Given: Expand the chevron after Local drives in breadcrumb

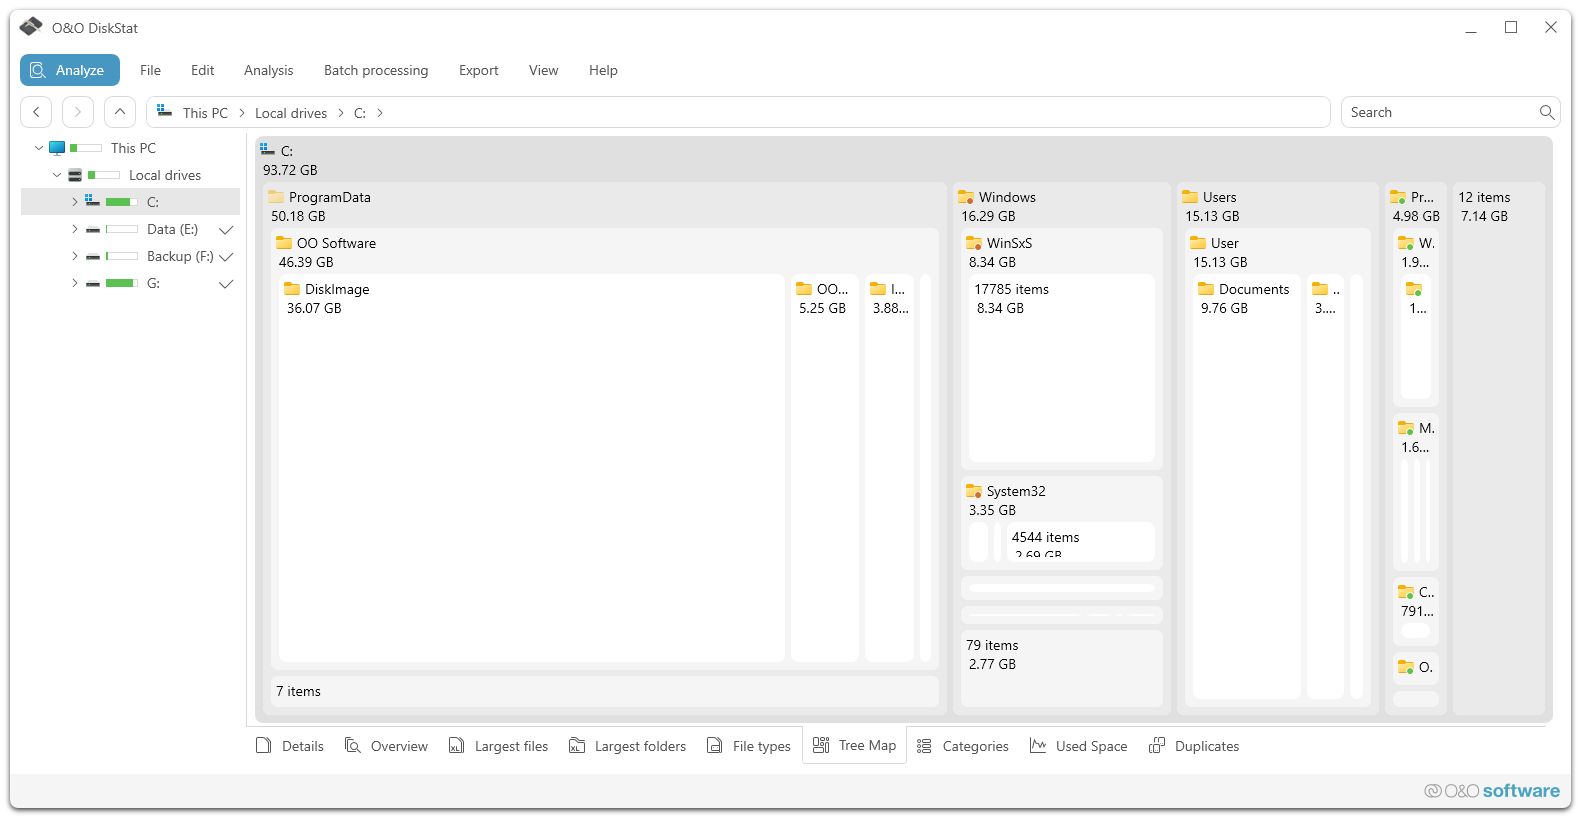Looking at the screenshot, I should point(340,113).
